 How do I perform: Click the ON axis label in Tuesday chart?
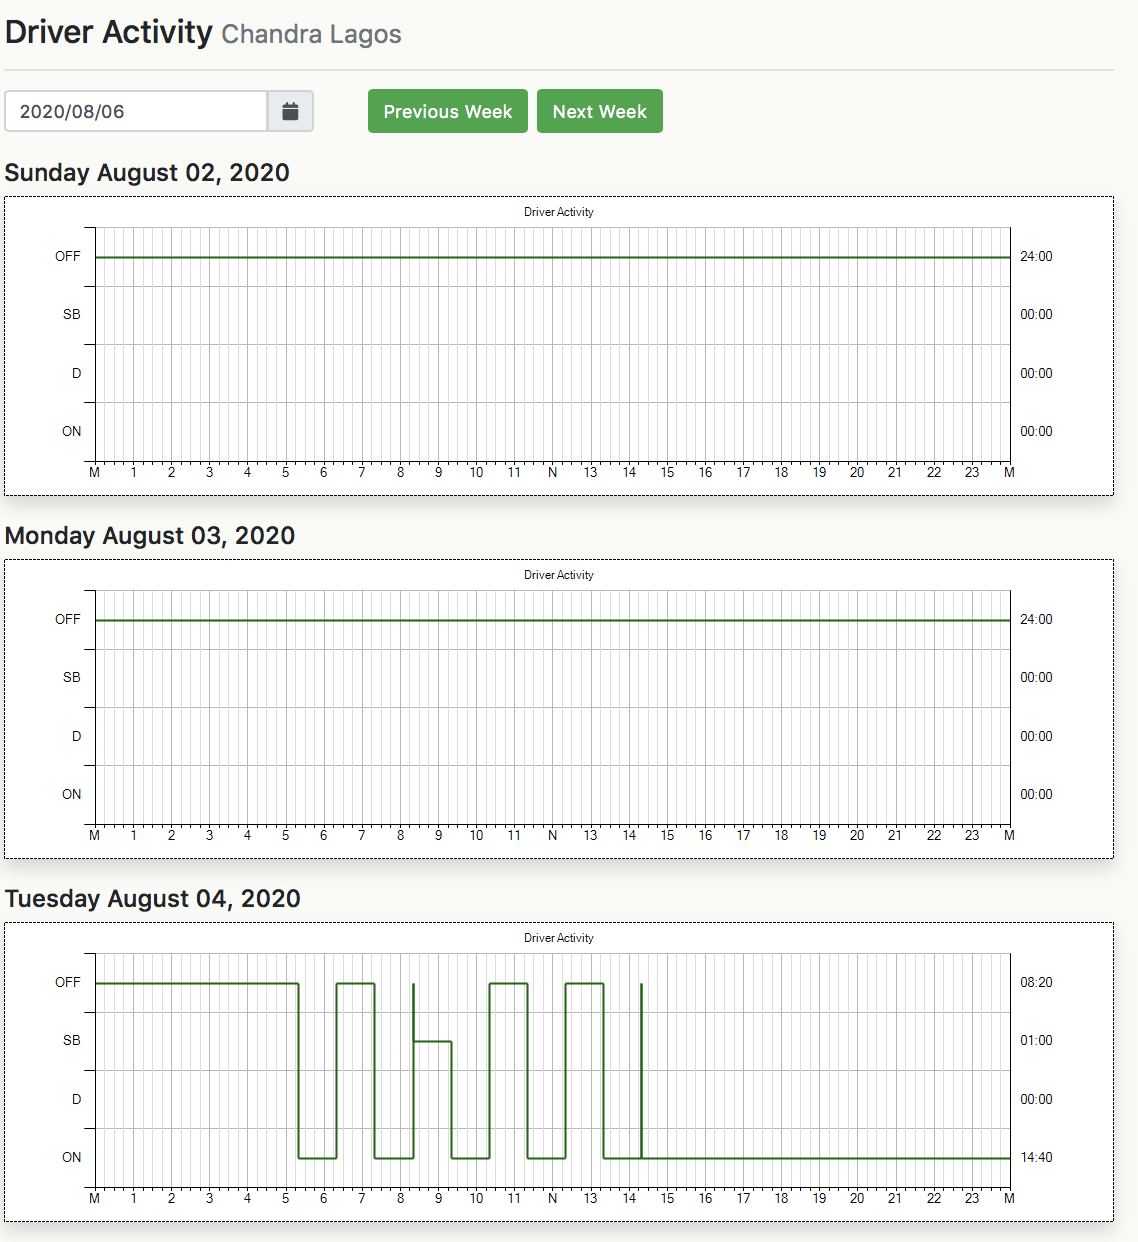coord(72,1158)
